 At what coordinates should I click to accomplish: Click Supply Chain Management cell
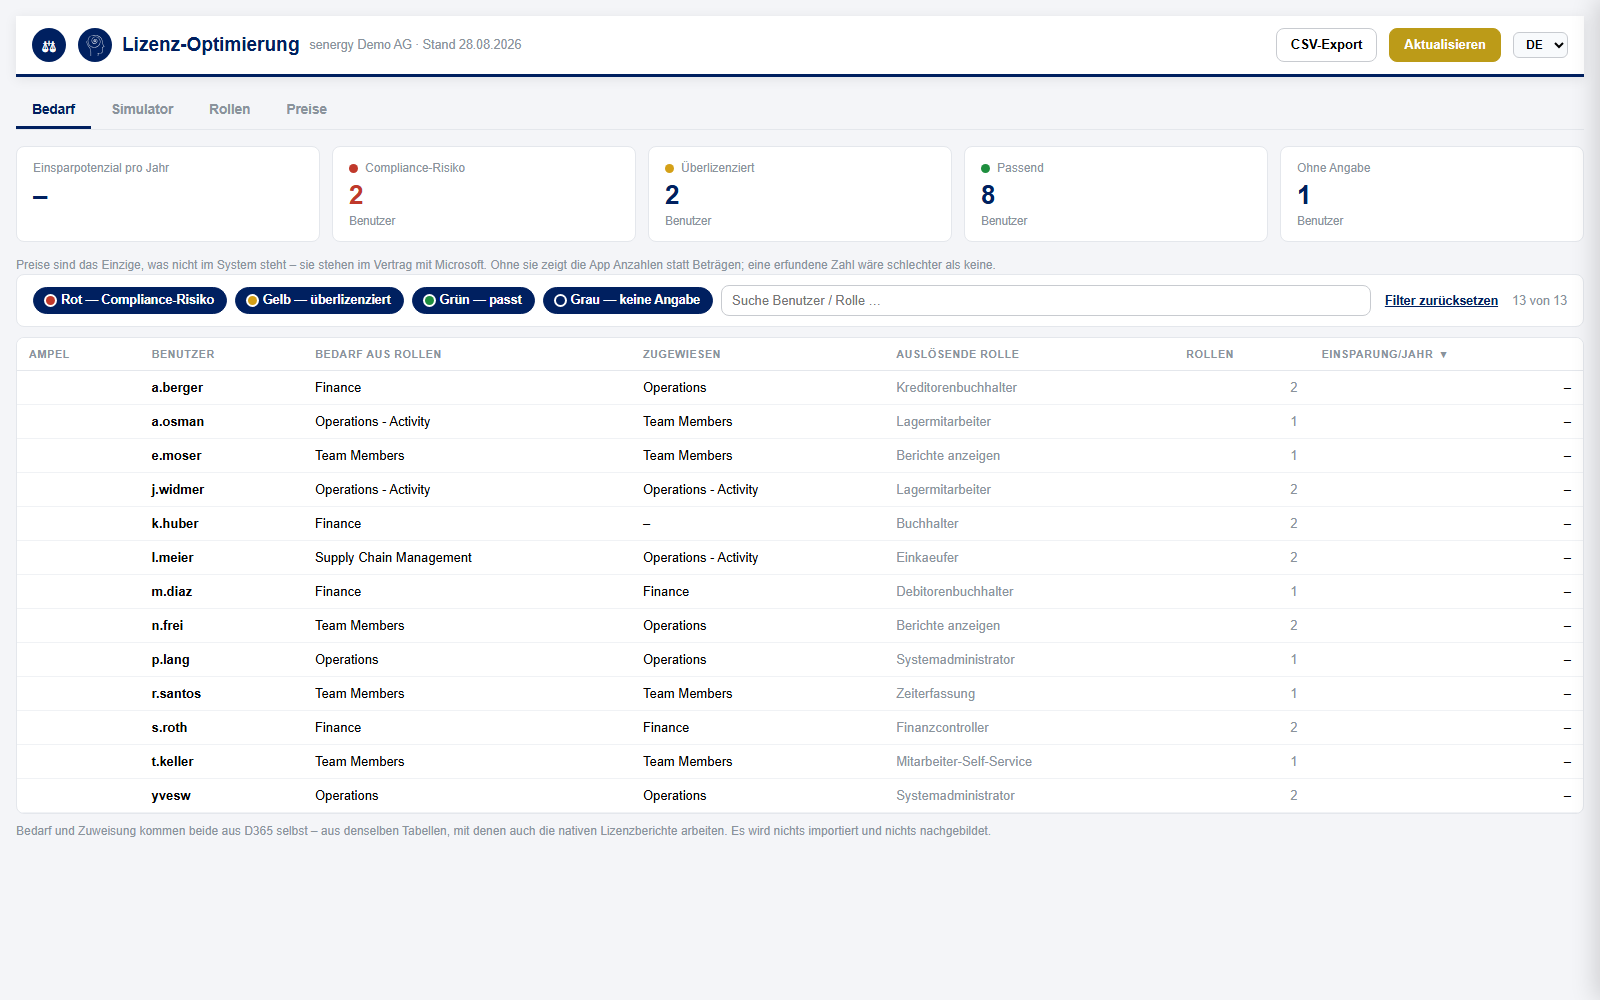393,558
